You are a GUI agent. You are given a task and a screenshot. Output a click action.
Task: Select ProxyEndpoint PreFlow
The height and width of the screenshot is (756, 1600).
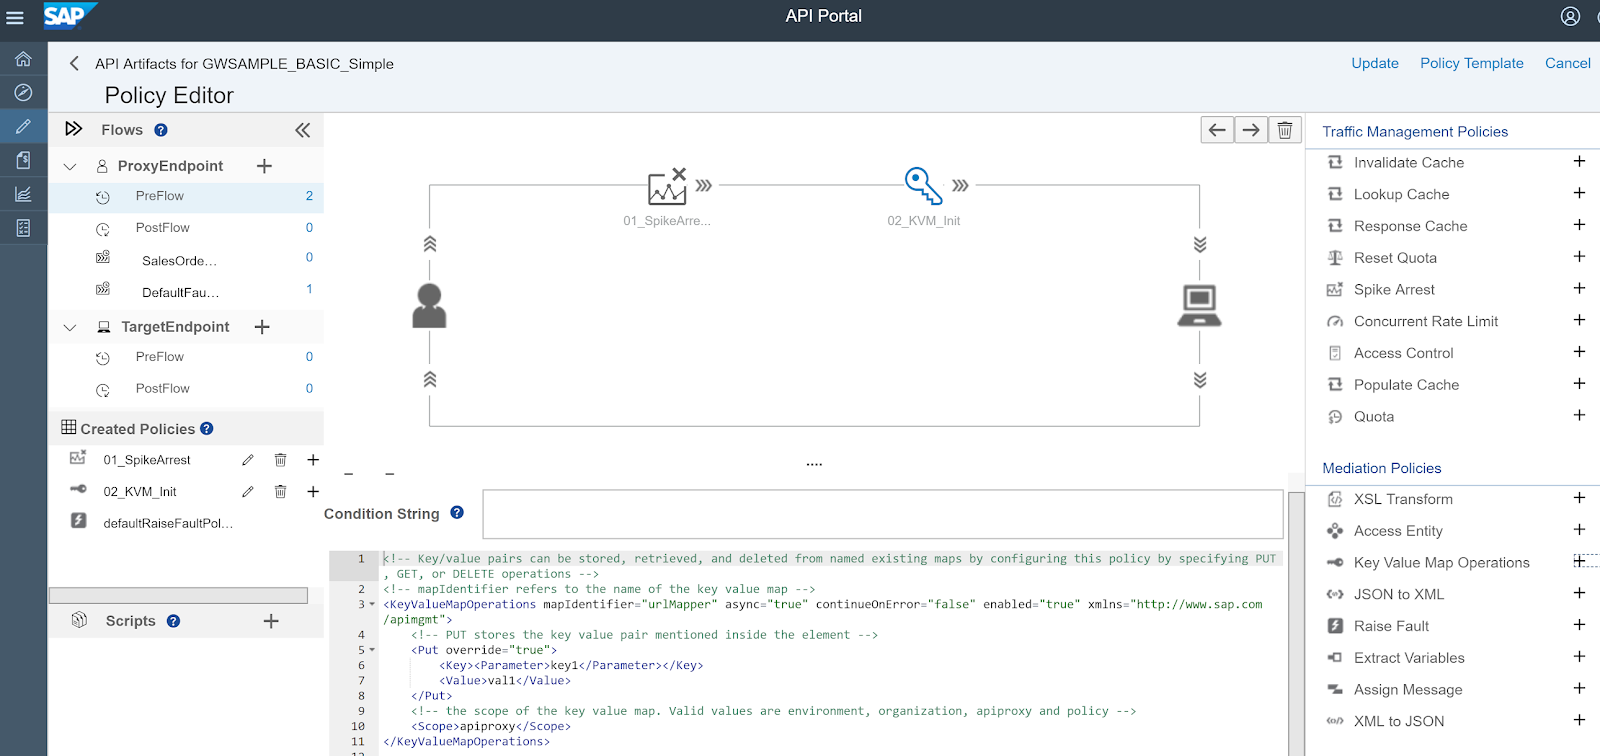186,197
